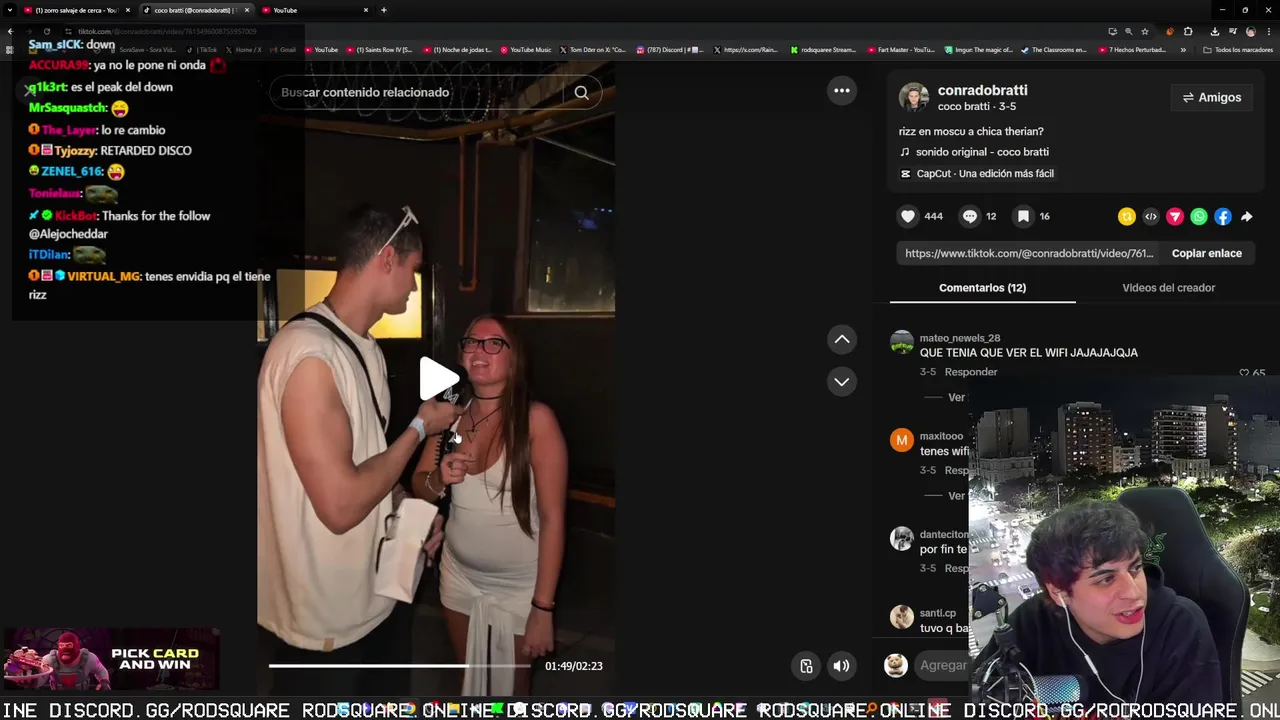Screen dimensions: 1280x720
Task: Click 'Responder' under mateo_newels_28's comment
Action: coord(971,372)
